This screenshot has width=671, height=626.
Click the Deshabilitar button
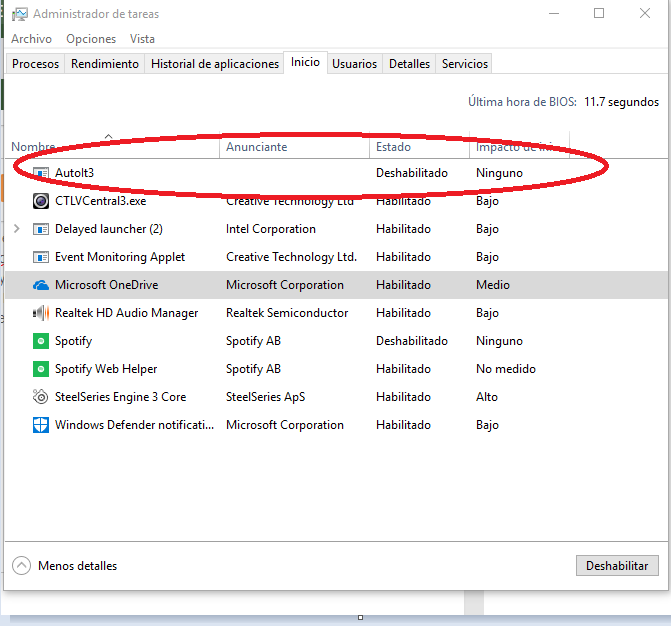tap(617, 566)
